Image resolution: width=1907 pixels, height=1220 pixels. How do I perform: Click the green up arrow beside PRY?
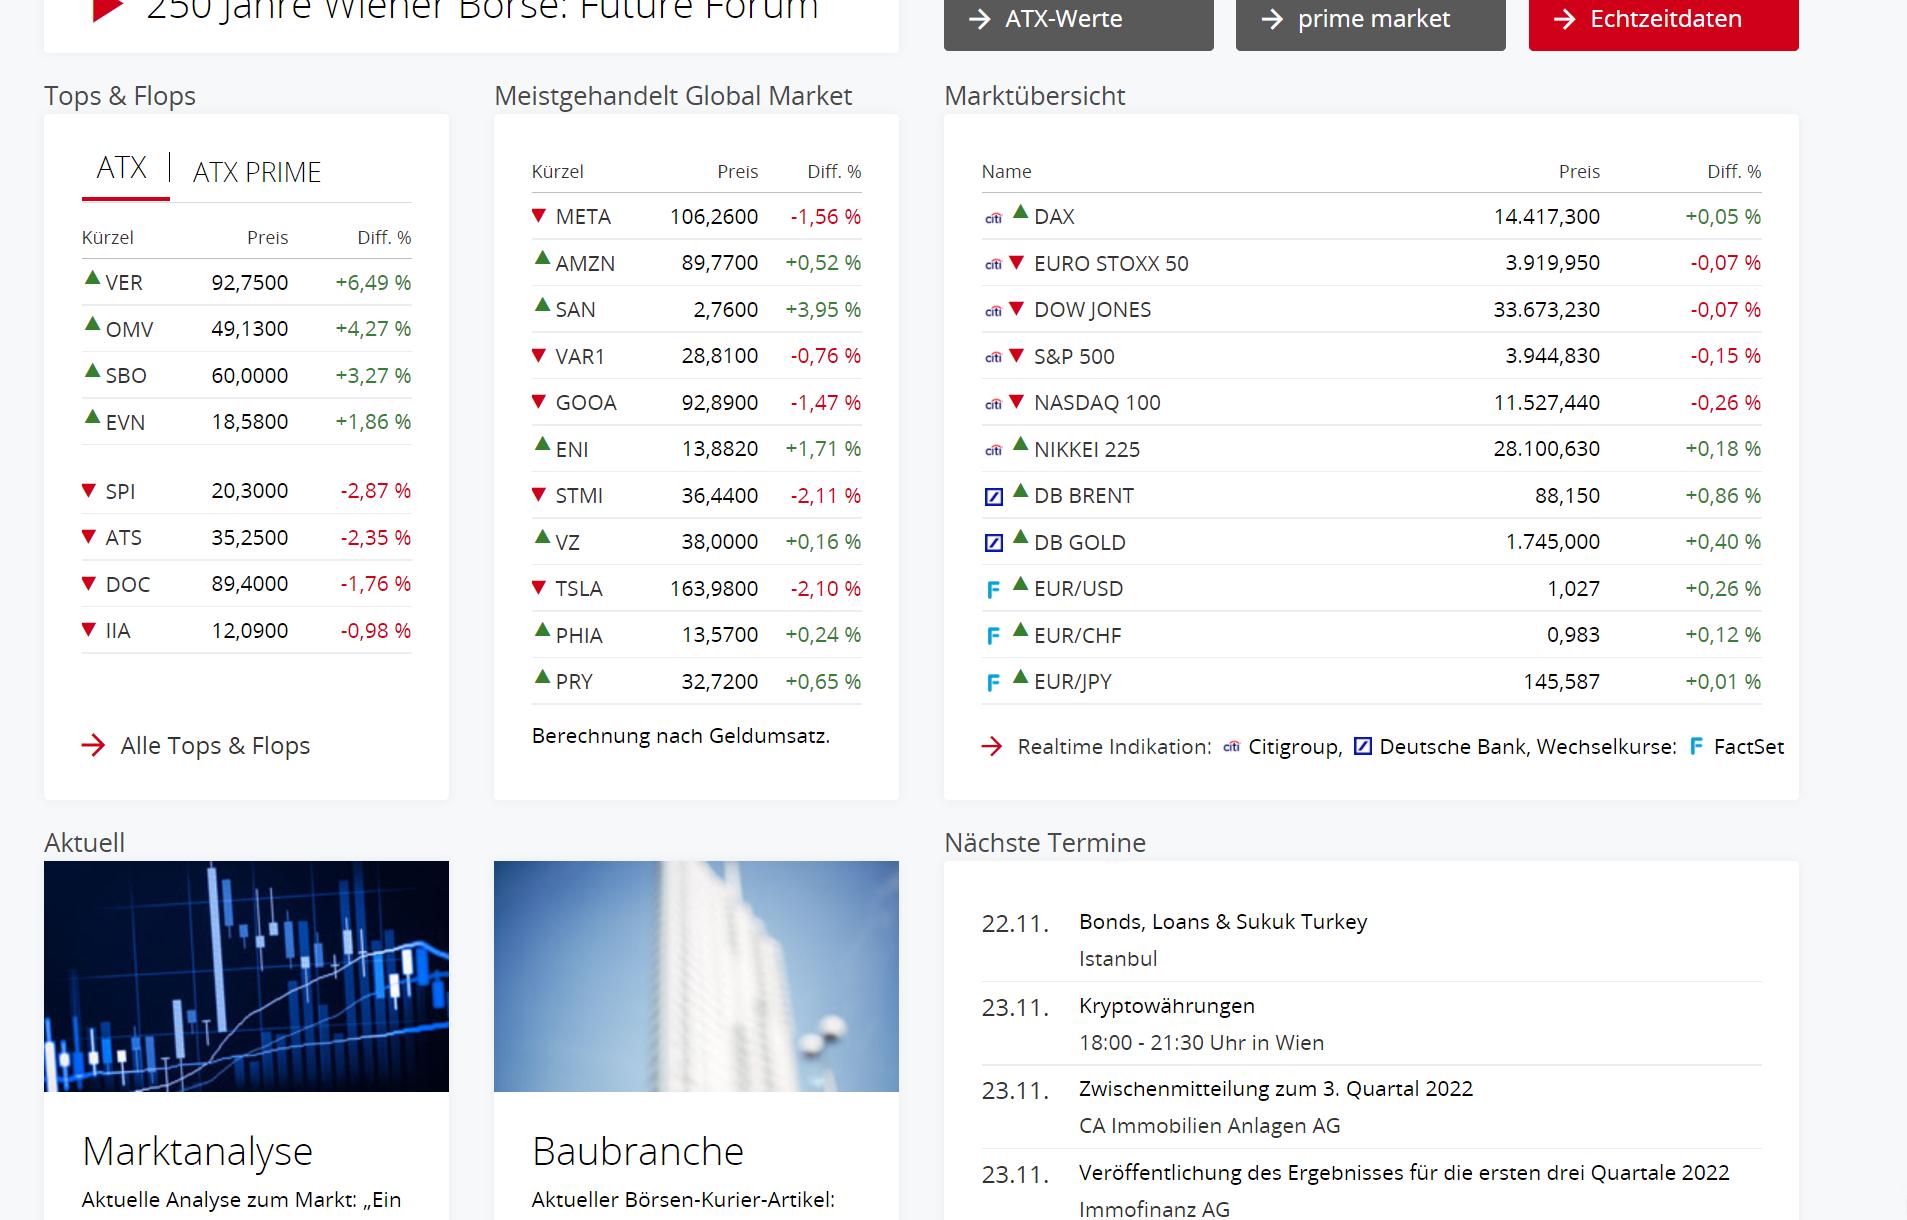click(x=542, y=677)
